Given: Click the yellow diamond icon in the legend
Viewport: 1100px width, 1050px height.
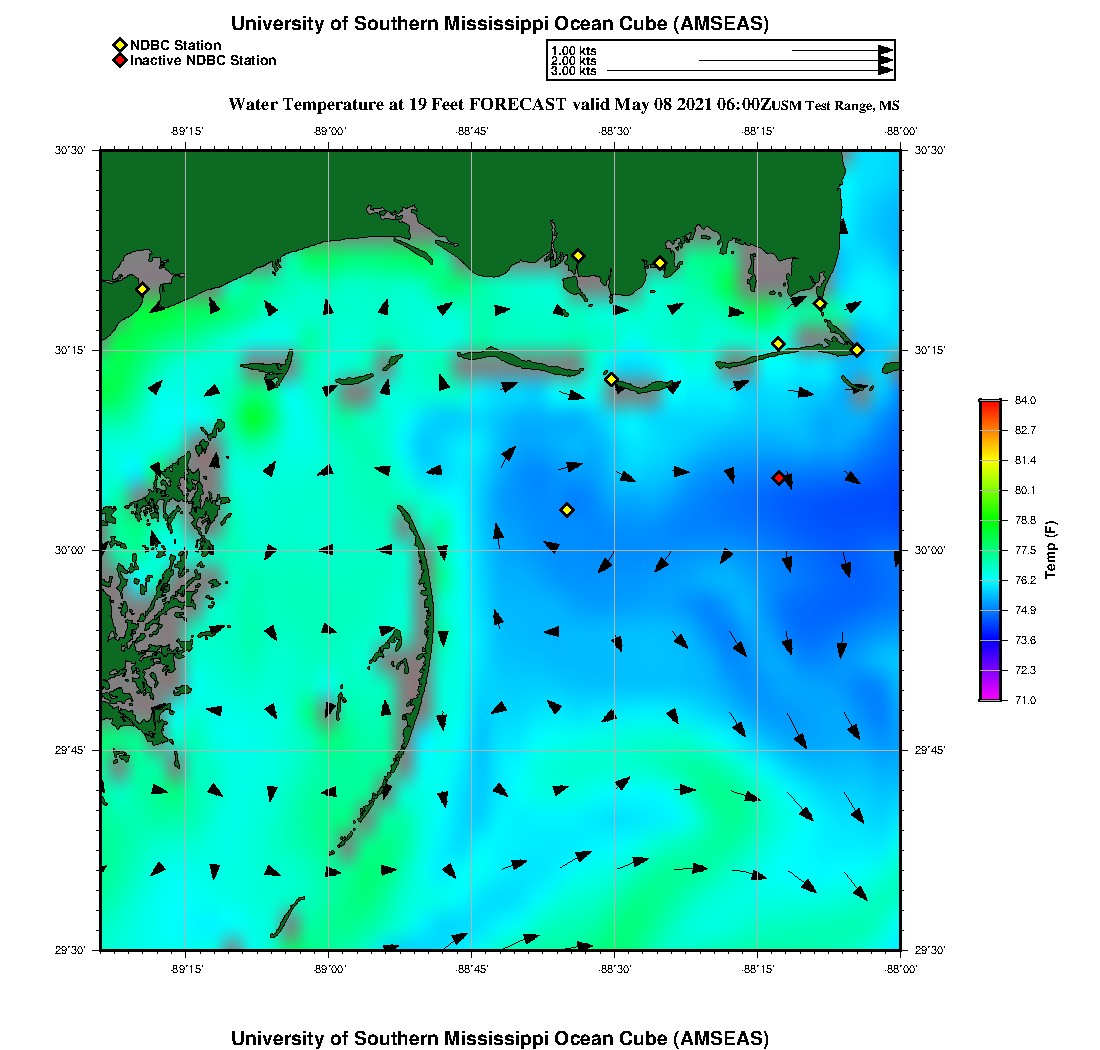Looking at the screenshot, I should point(119,45).
